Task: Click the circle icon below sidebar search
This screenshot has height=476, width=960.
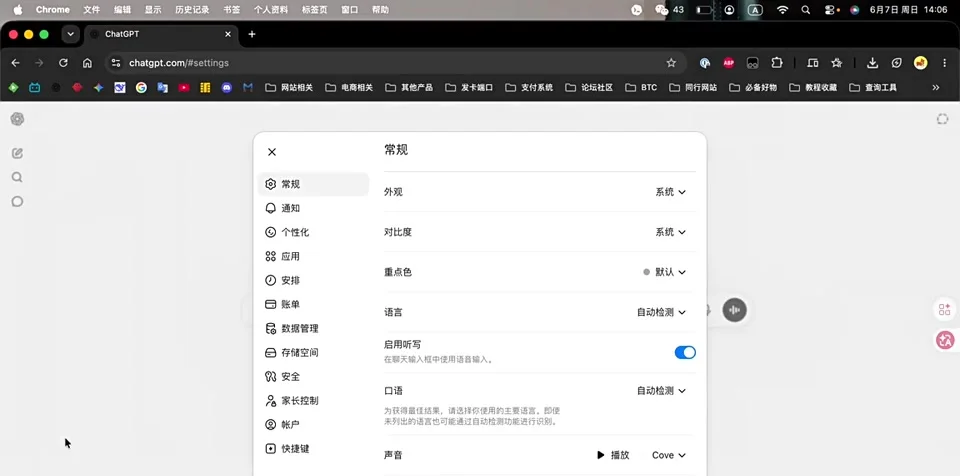Action: (17, 201)
